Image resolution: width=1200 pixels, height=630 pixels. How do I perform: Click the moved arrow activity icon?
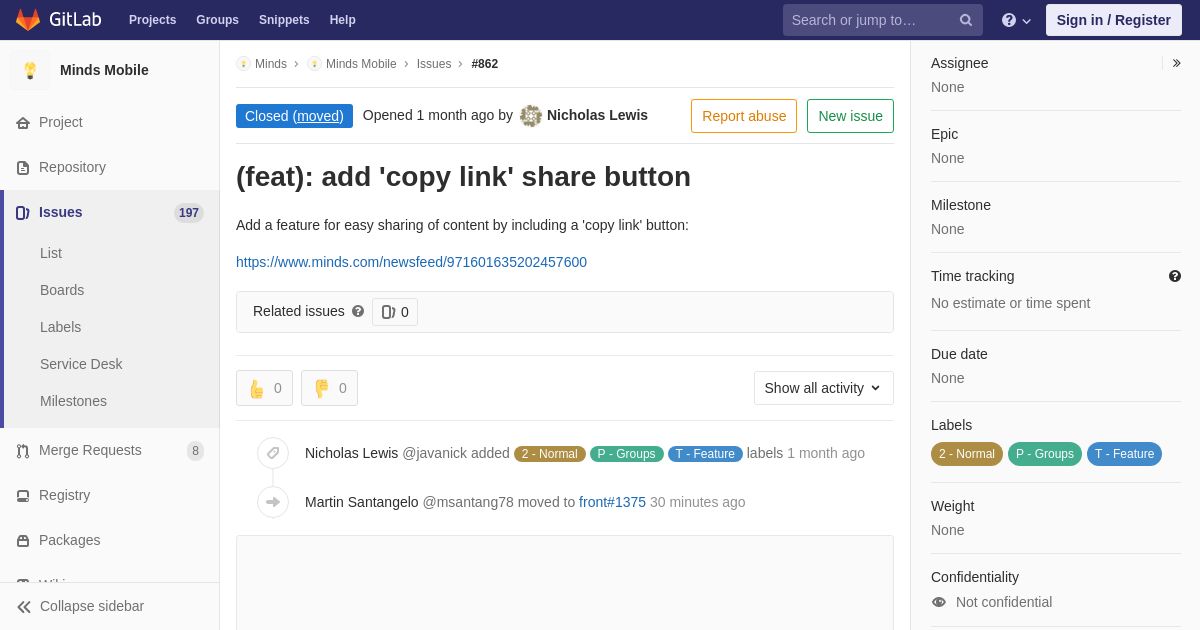coord(273,502)
